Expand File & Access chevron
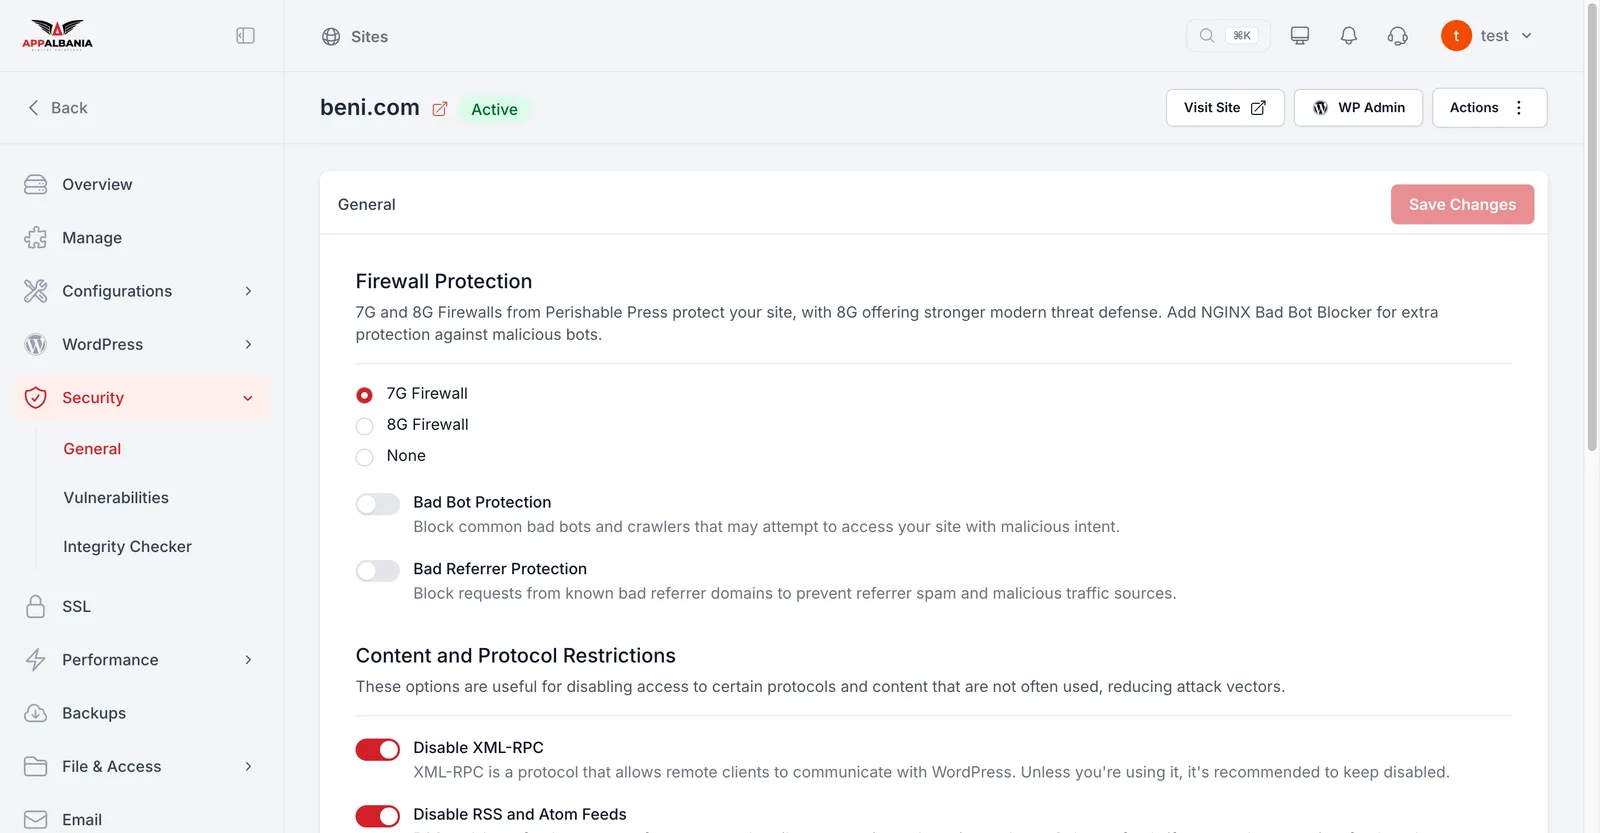This screenshot has width=1600, height=833. coord(248,767)
